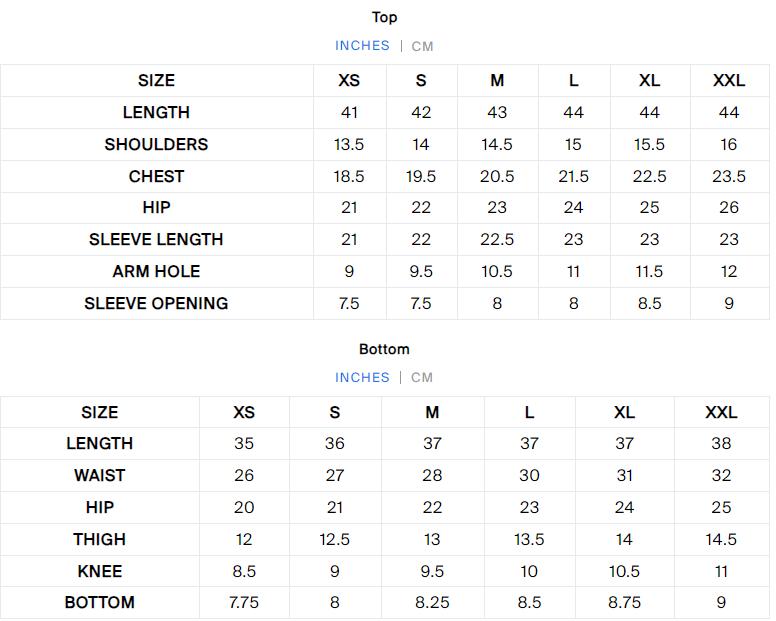Select the ARM HOLE row label
776x621 pixels.
(x=156, y=272)
